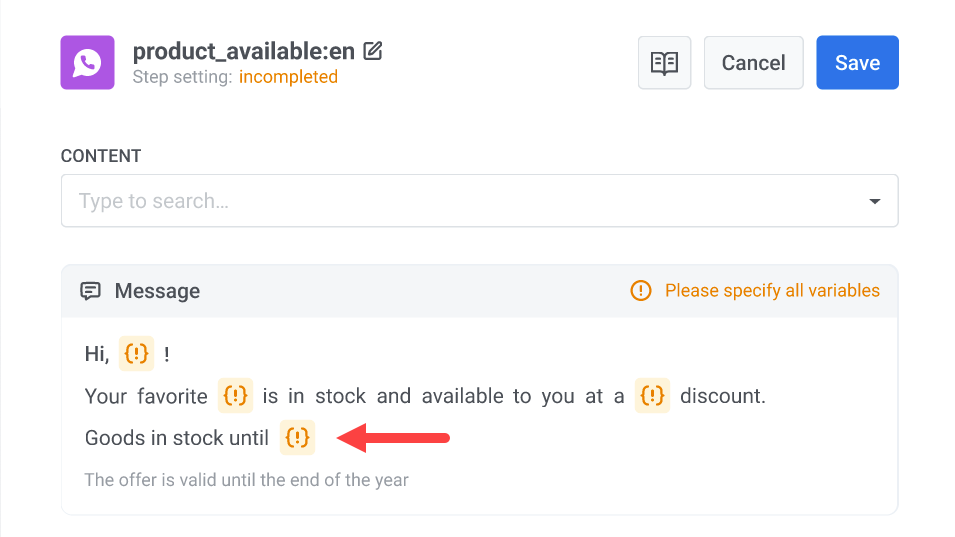Click the Message chat bubble icon
Image resolution: width=955 pixels, height=537 pixels.
point(91,291)
